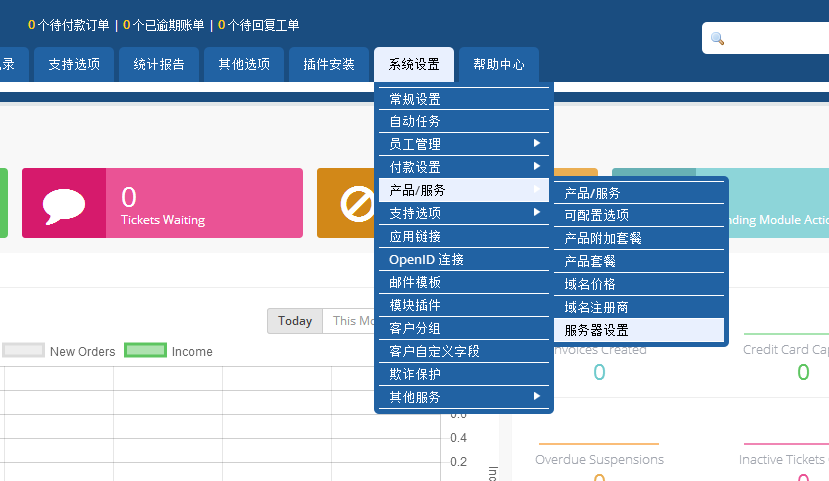This screenshot has width=829, height=481.
Task: Click the This Month chart range button
Action: click(349, 321)
